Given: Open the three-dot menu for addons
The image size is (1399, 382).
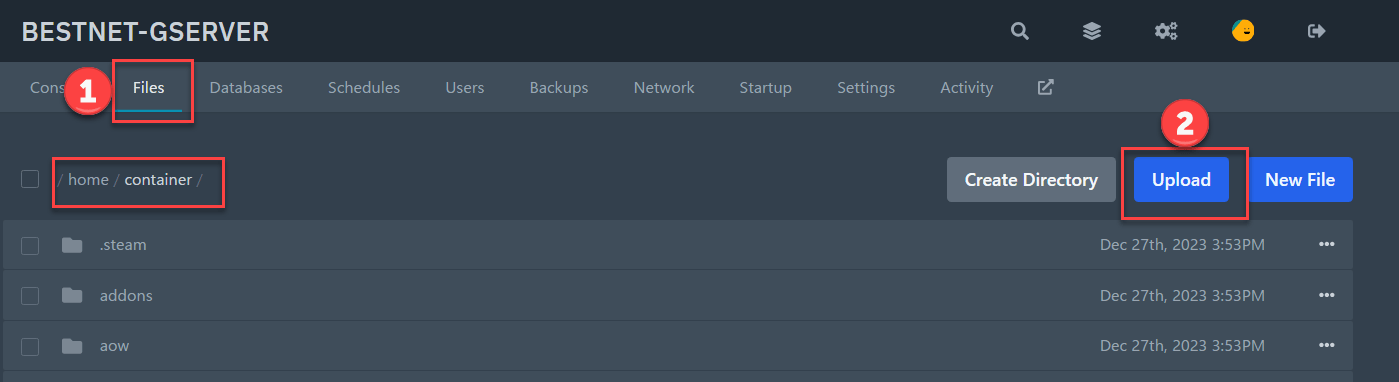Looking at the screenshot, I should [1327, 295].
